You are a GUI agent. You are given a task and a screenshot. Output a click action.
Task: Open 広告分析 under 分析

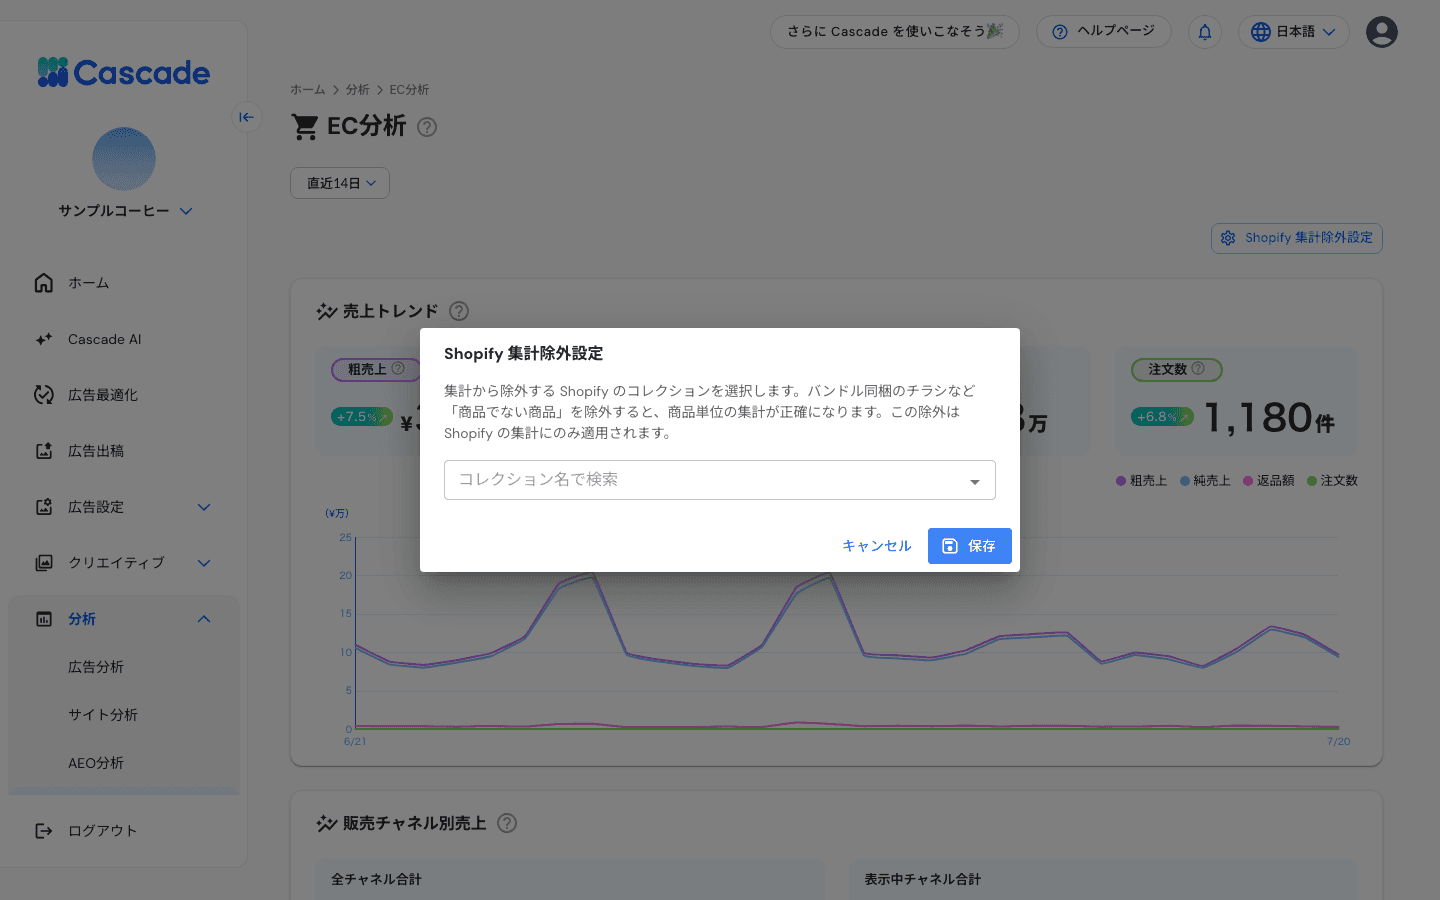tap(124, 667)
